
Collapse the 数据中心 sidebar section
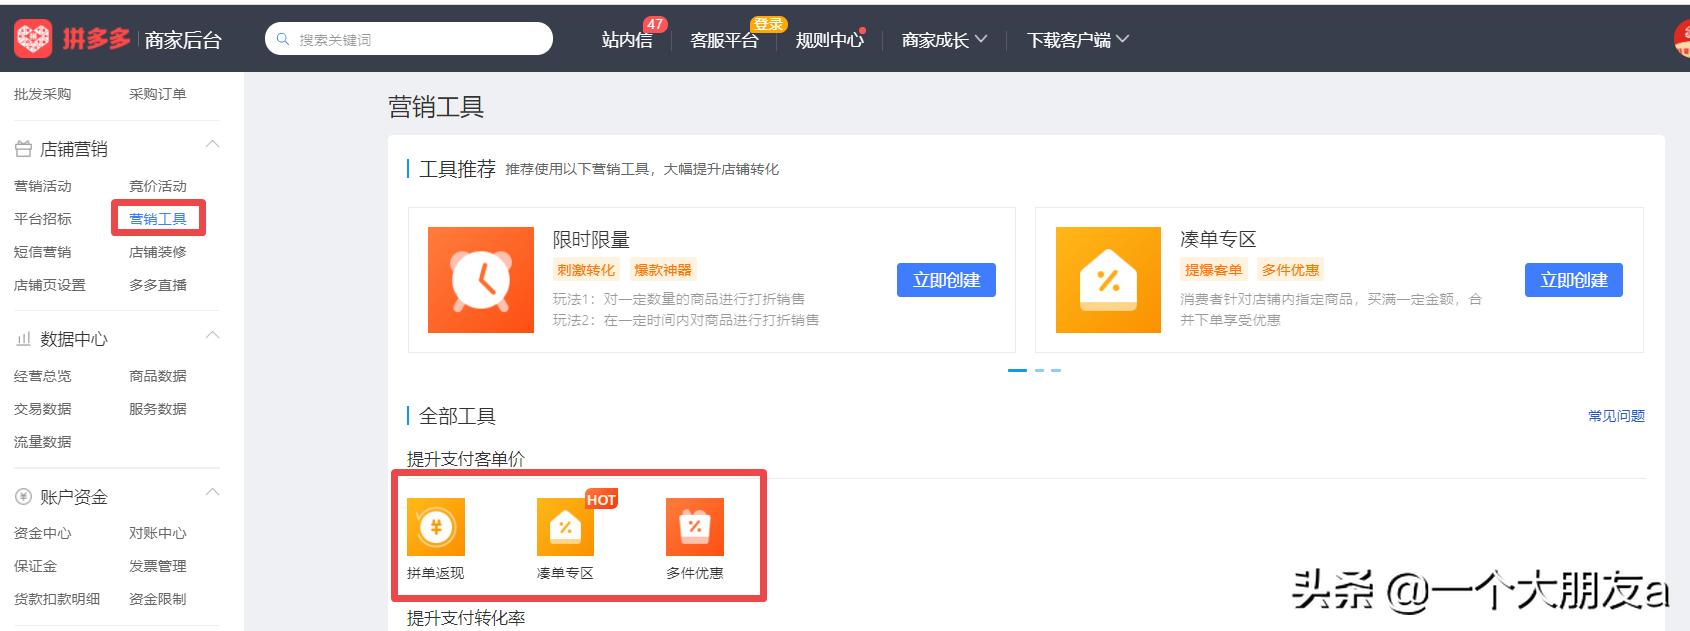(212, 335)
